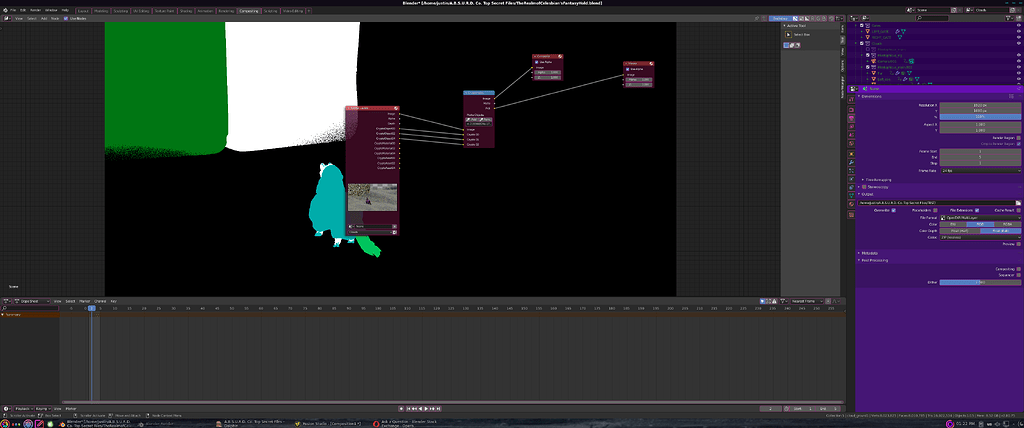The height and width of the screenshot is (428, 1024).
Task: Open the Output properties tab icon
Action: click(x=852, y=118)
